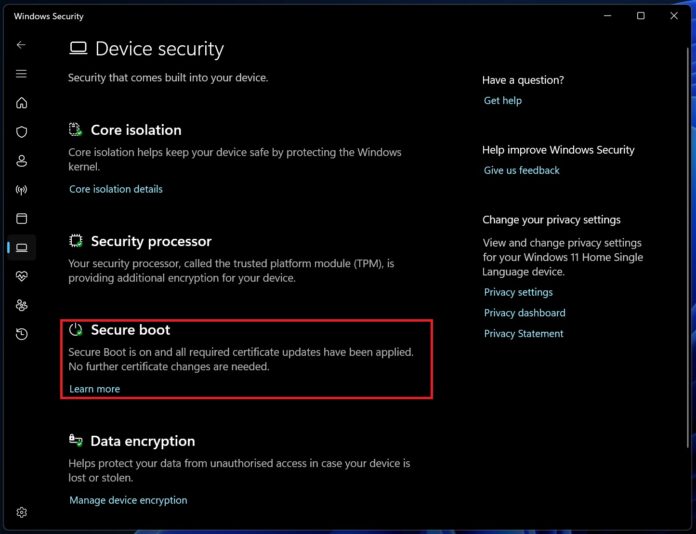Open Protection history clock icon
The width and height of the screenshot is (696, 534).
pos(21,334)
